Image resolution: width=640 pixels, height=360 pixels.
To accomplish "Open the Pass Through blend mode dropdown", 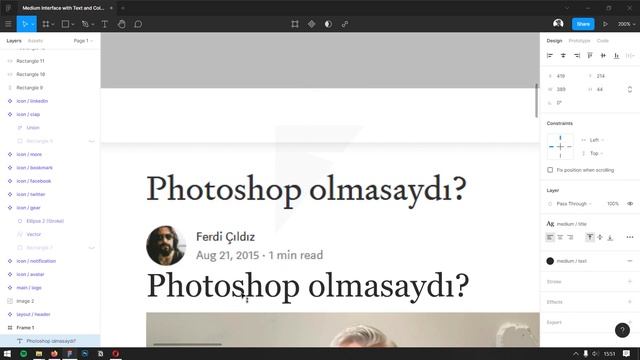I will click(x=573, y=203).
